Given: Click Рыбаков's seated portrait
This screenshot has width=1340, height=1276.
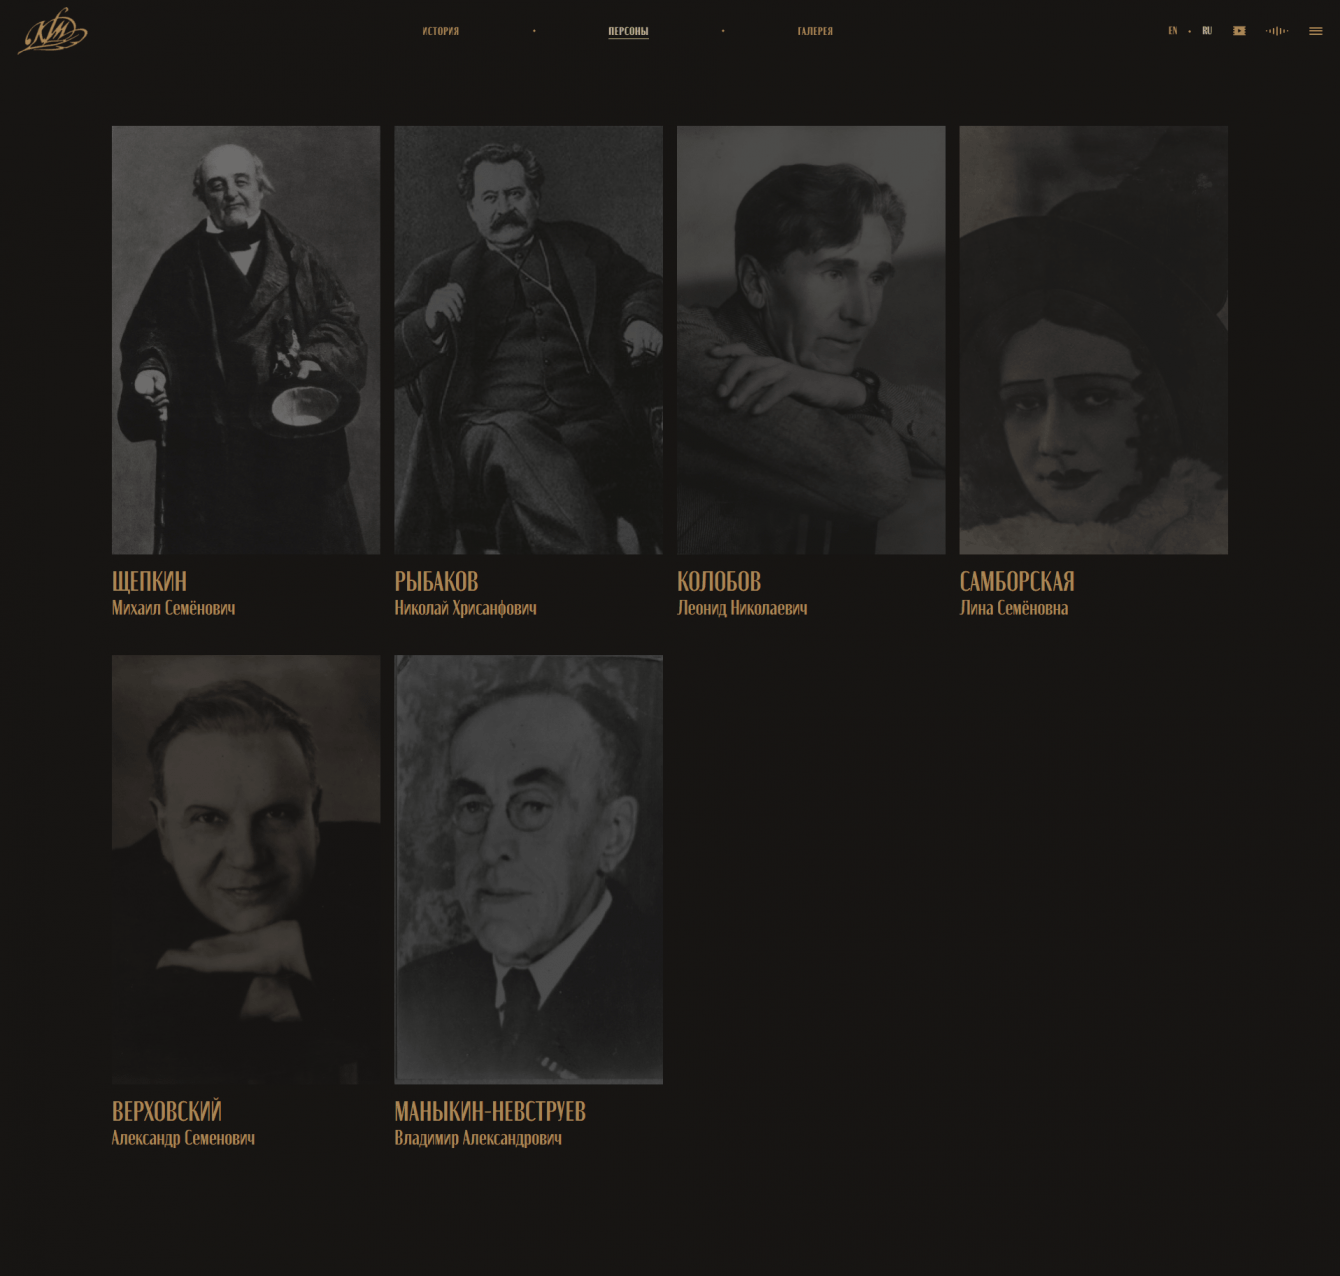Looking at the screenshot, I should click(529, 340).
